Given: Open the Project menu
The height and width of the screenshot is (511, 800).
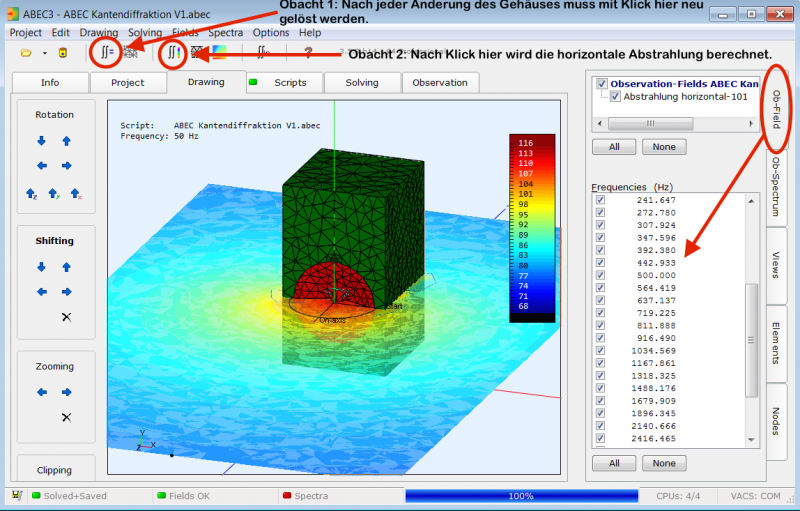Looking at the screenshot, I should (x=26, y=33).
